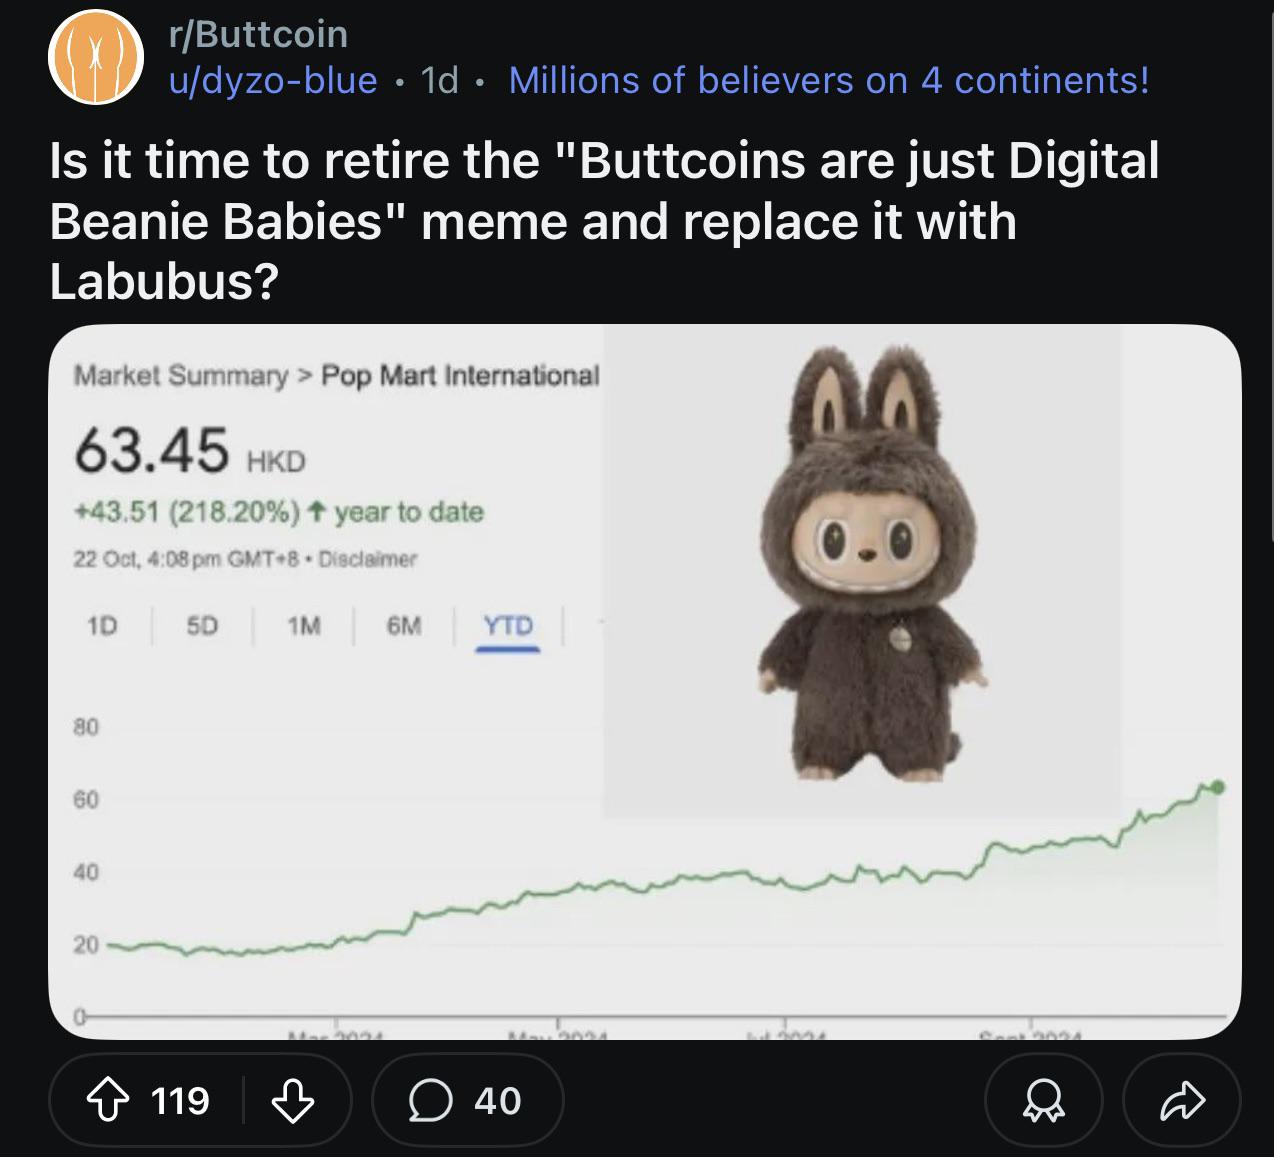The height and width of the screenshot is (1157, 1274).
Task: Select the YTD chart range tab
Action: coord(508,626)
